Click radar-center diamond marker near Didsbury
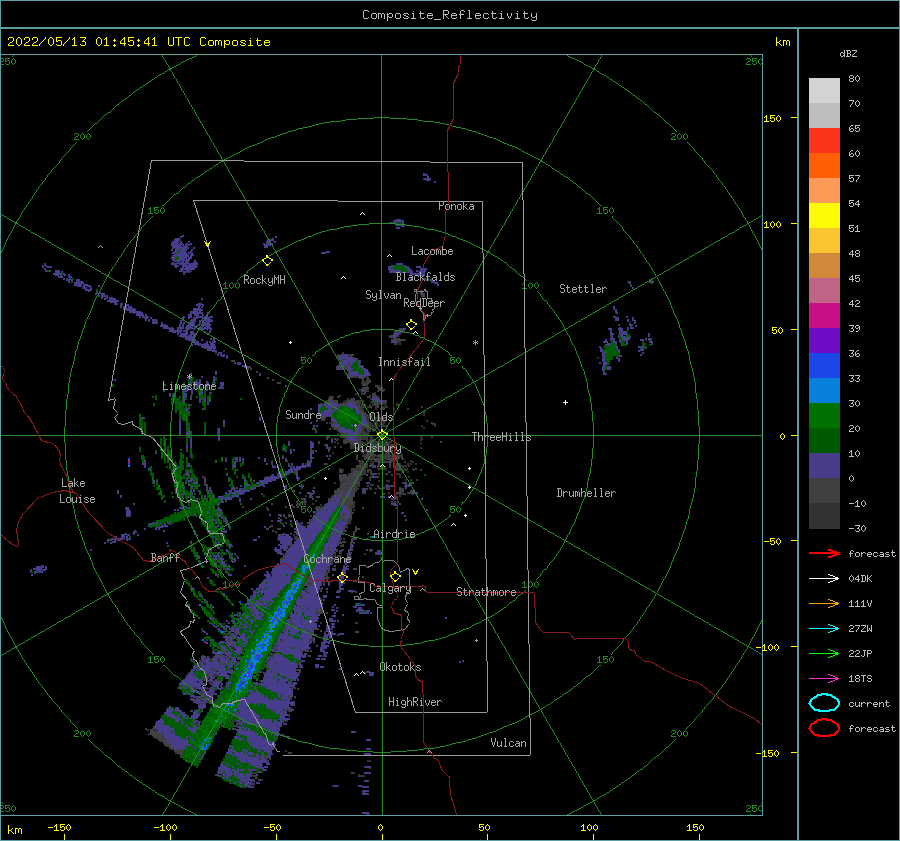900x841 pixels. [x=382, y=435]
